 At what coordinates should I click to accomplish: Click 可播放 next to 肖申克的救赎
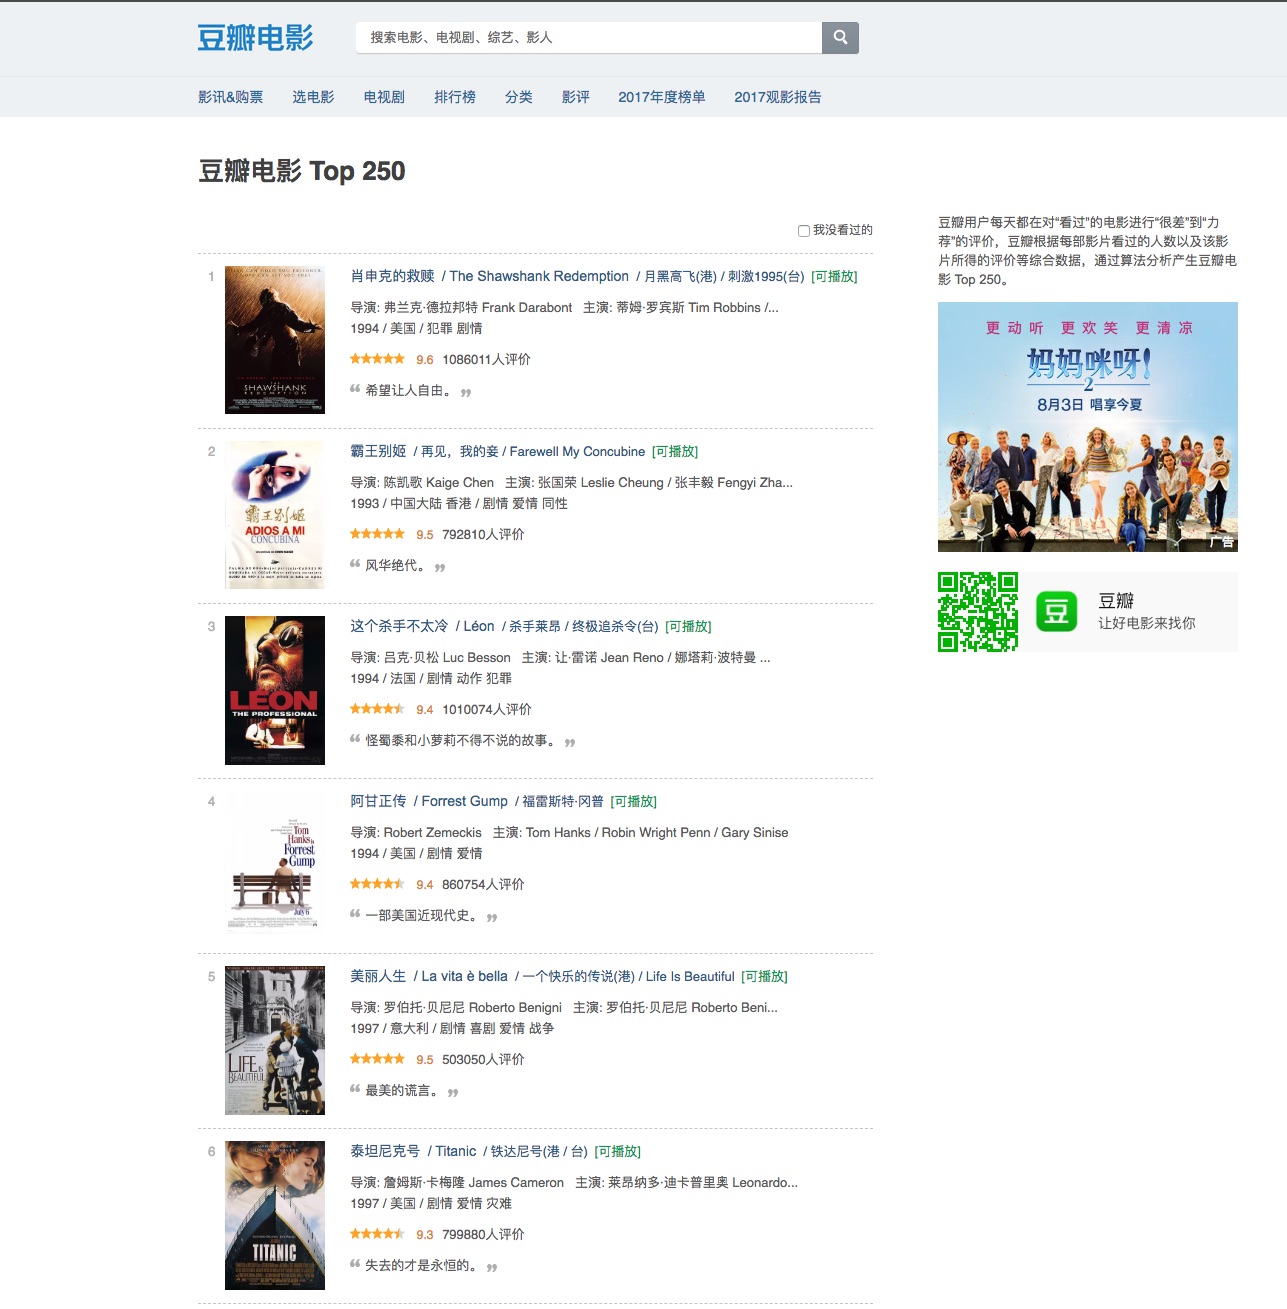(x=834, y=276)
